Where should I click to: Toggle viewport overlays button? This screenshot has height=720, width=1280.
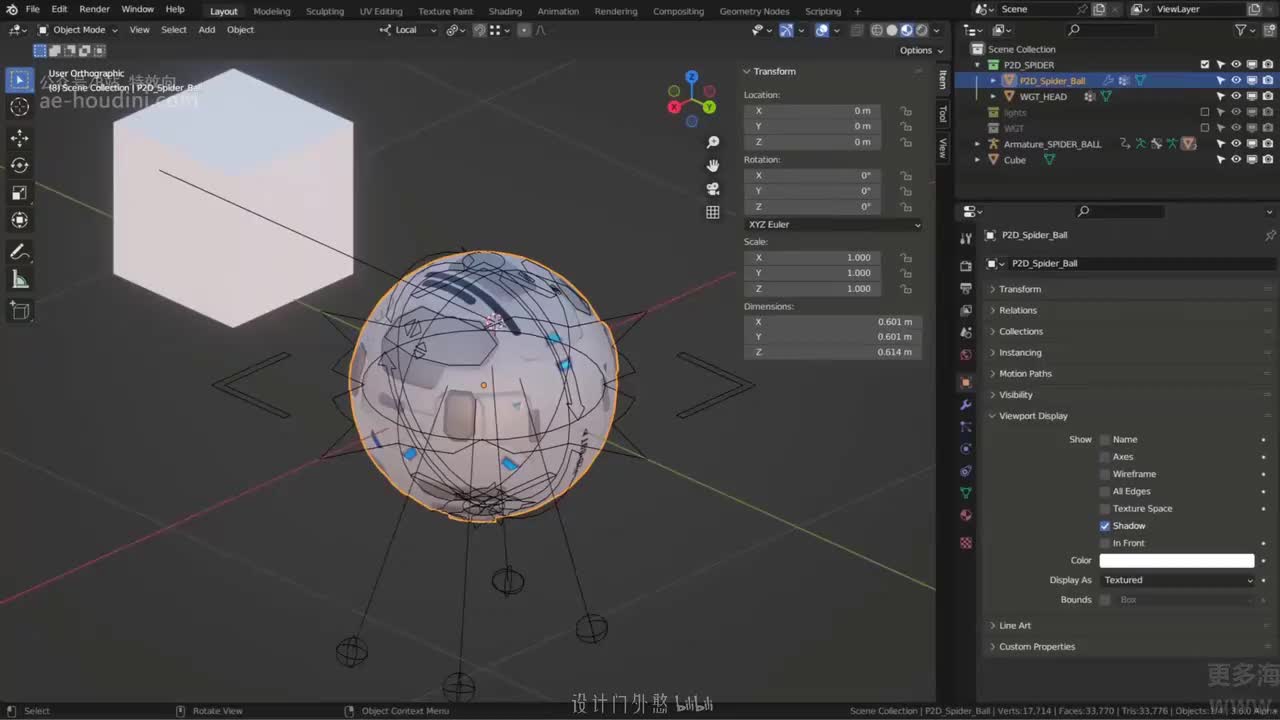(822, 30)
